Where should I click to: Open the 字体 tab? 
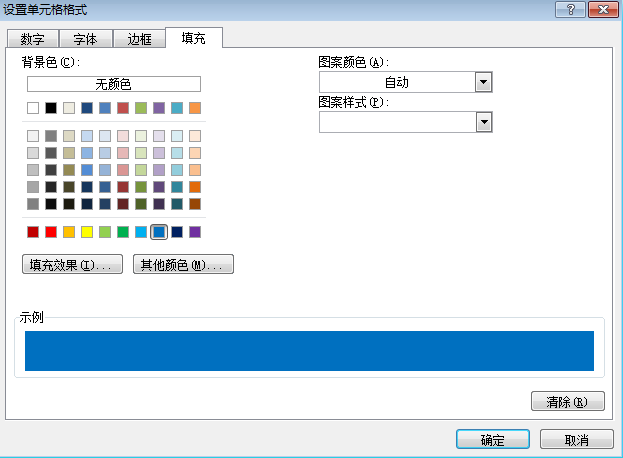tap(85, 39)
